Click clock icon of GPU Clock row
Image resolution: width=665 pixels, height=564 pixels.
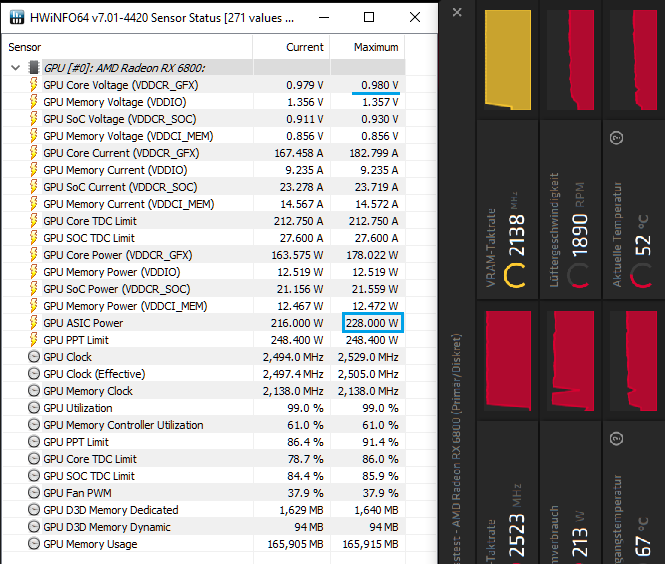click(34, 357)
